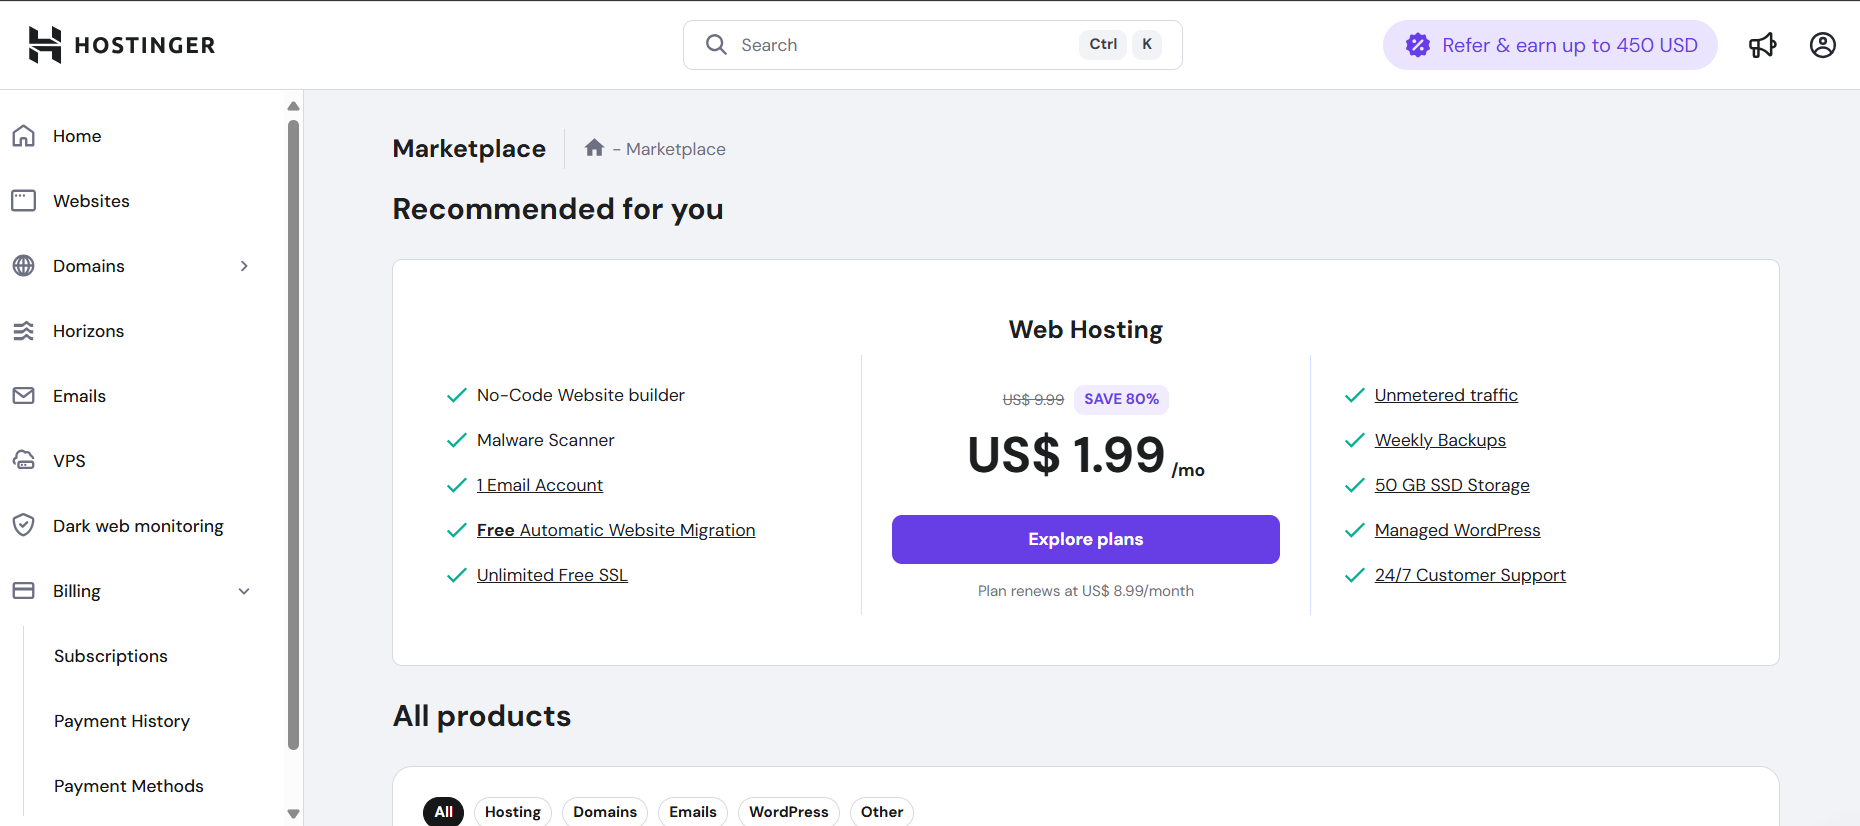Click the search magnifier icon
Viewport: 1860px width, 826px height.
pyautogui.click(x=716, y=45)
